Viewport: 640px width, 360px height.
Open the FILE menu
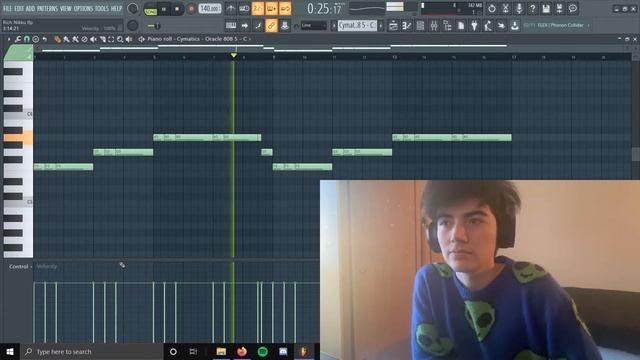pos(7,9)
